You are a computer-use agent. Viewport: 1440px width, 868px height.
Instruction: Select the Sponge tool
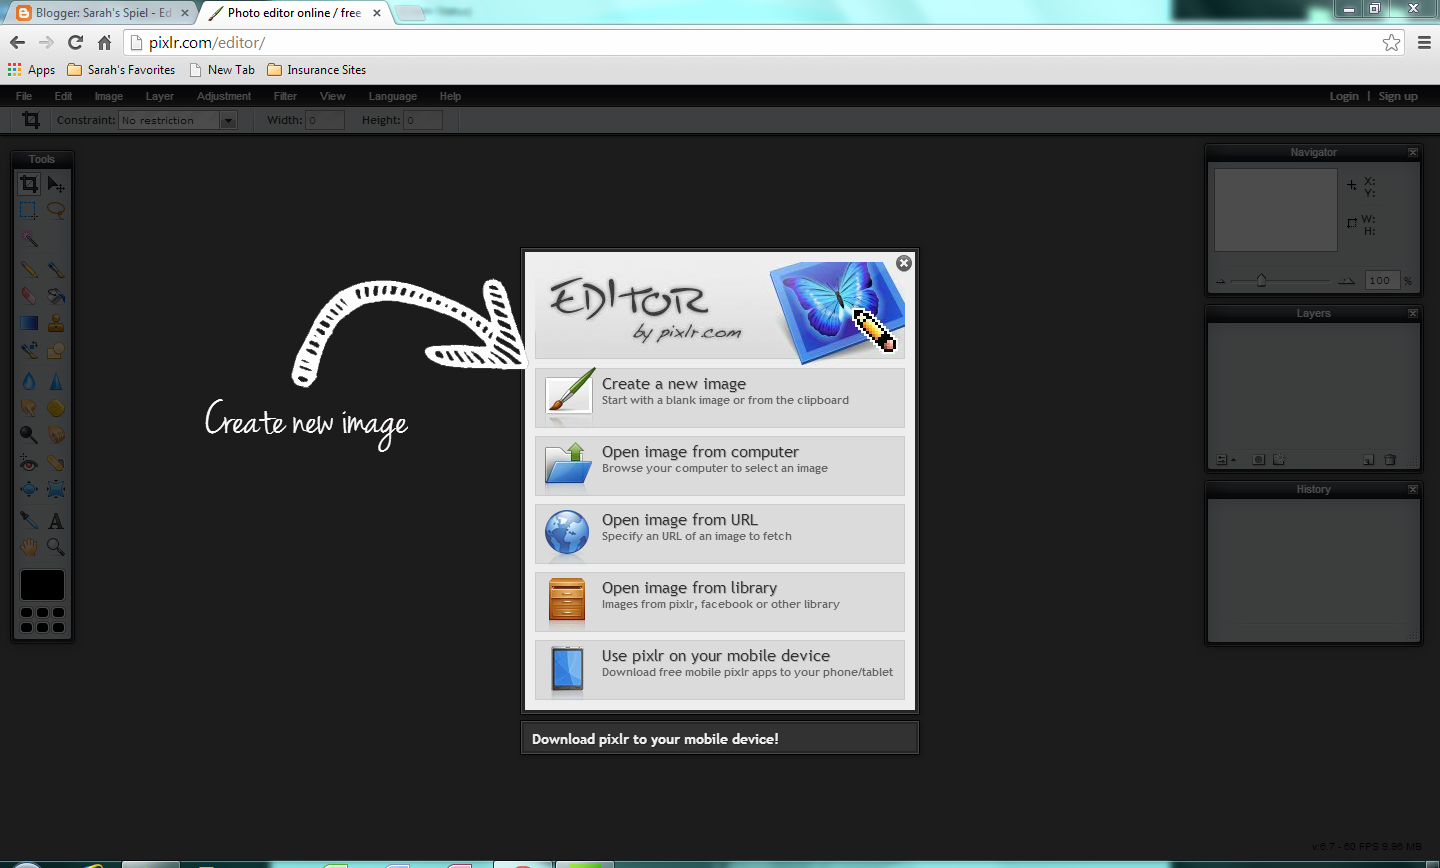pyautogui.click(x=56, y=408)
